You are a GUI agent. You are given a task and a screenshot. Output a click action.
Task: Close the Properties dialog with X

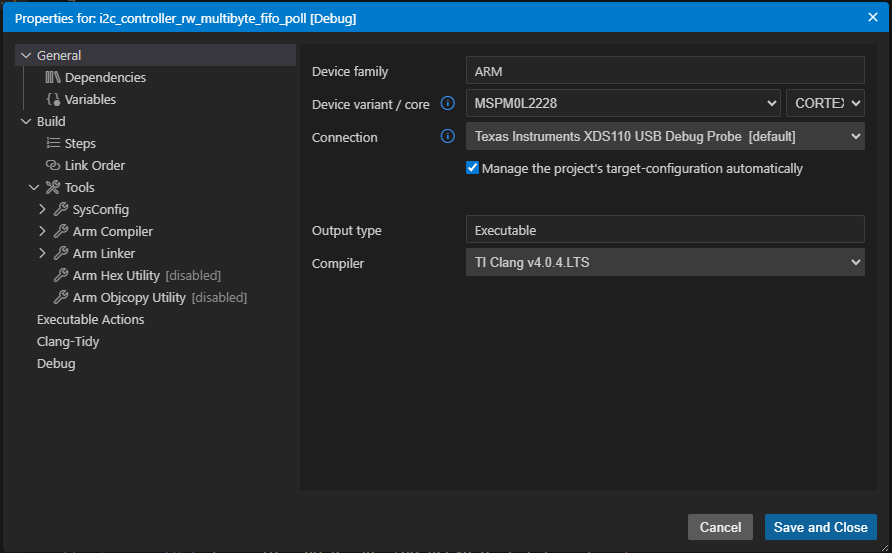[873, 17]
